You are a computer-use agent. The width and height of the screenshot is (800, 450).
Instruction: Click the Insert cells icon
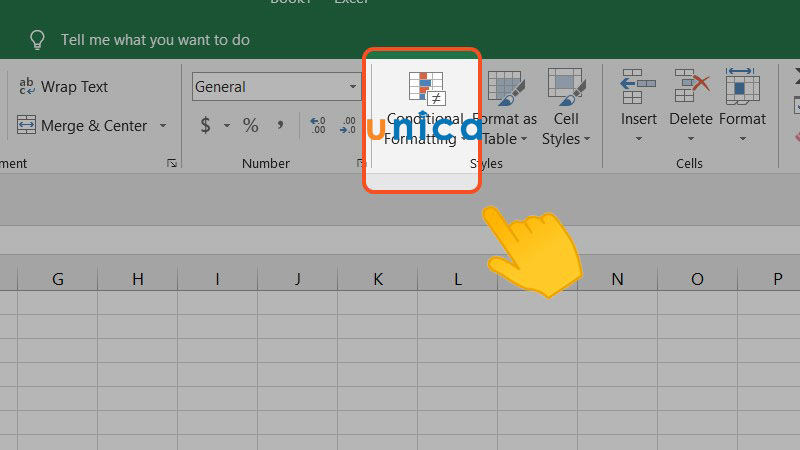tap(638, 87)
